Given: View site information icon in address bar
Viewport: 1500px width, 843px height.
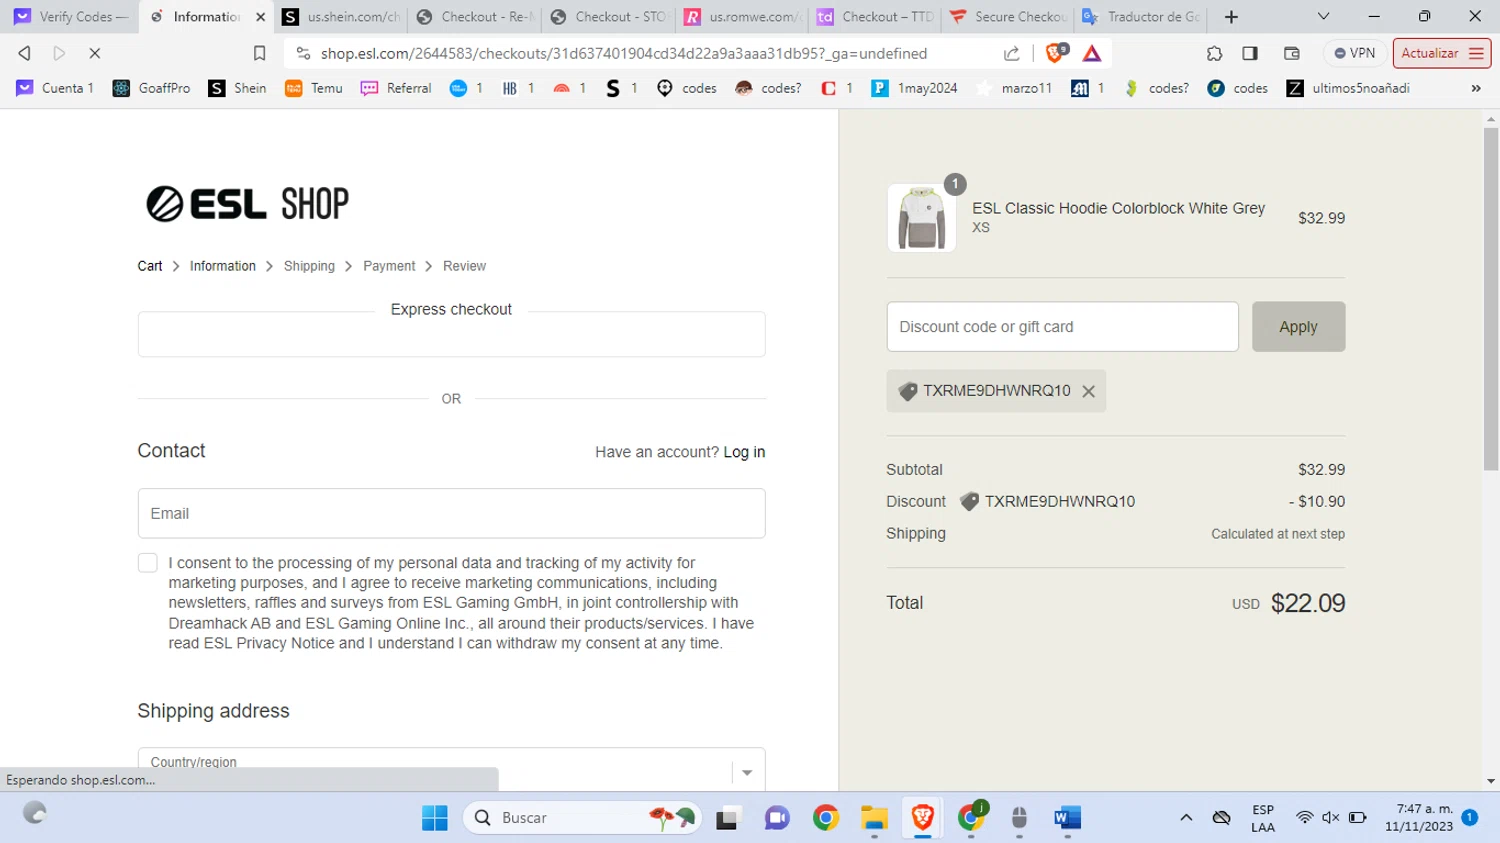Looking at the screenshot, I should (x=303, y=53).
